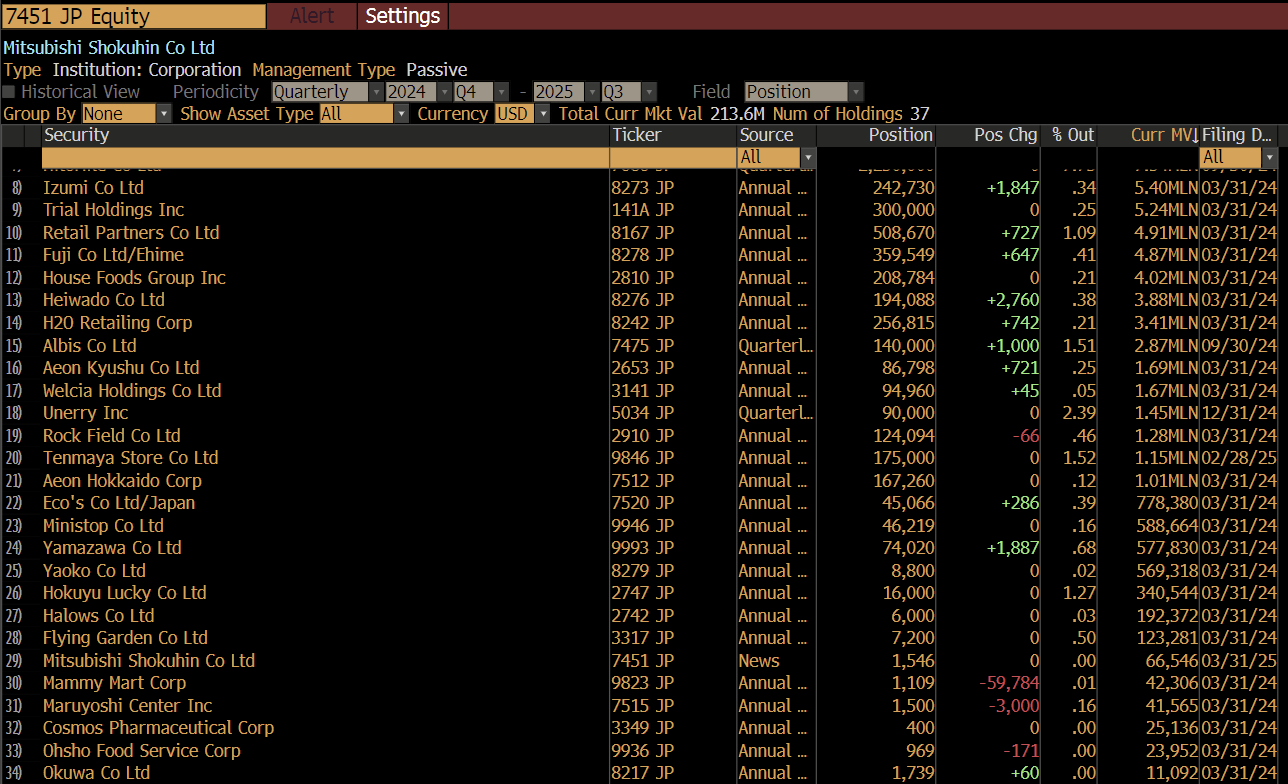Select House Foods Group Inc security
This screenshot has width=1288, height=784.
coord(134,278)
